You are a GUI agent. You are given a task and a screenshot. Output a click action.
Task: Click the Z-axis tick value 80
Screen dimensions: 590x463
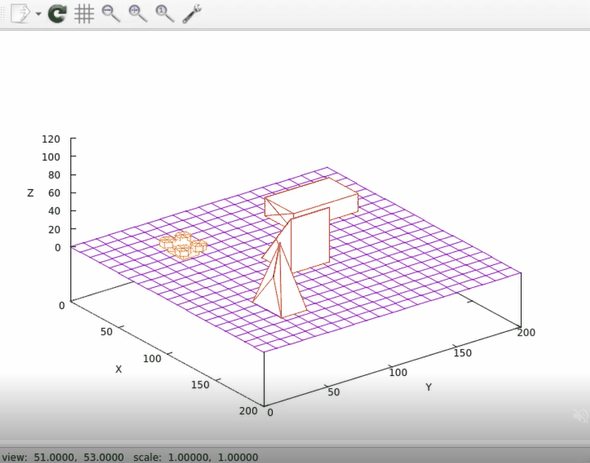pyautogui.click(x=54, y=175)
